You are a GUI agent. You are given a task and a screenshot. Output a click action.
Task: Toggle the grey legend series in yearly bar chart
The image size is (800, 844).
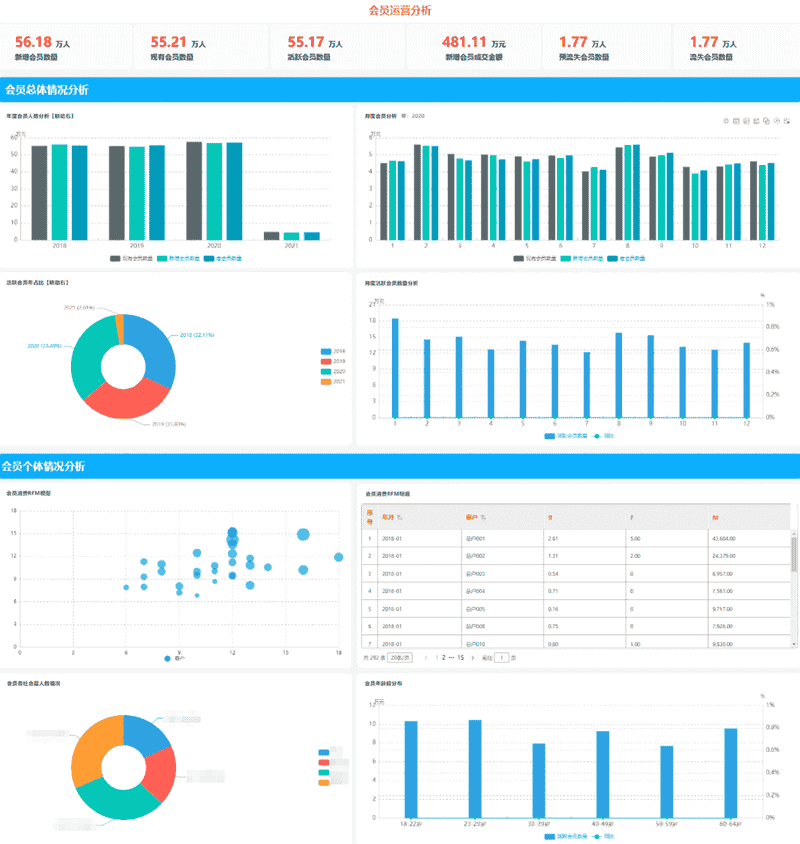[x=131, y=258]
